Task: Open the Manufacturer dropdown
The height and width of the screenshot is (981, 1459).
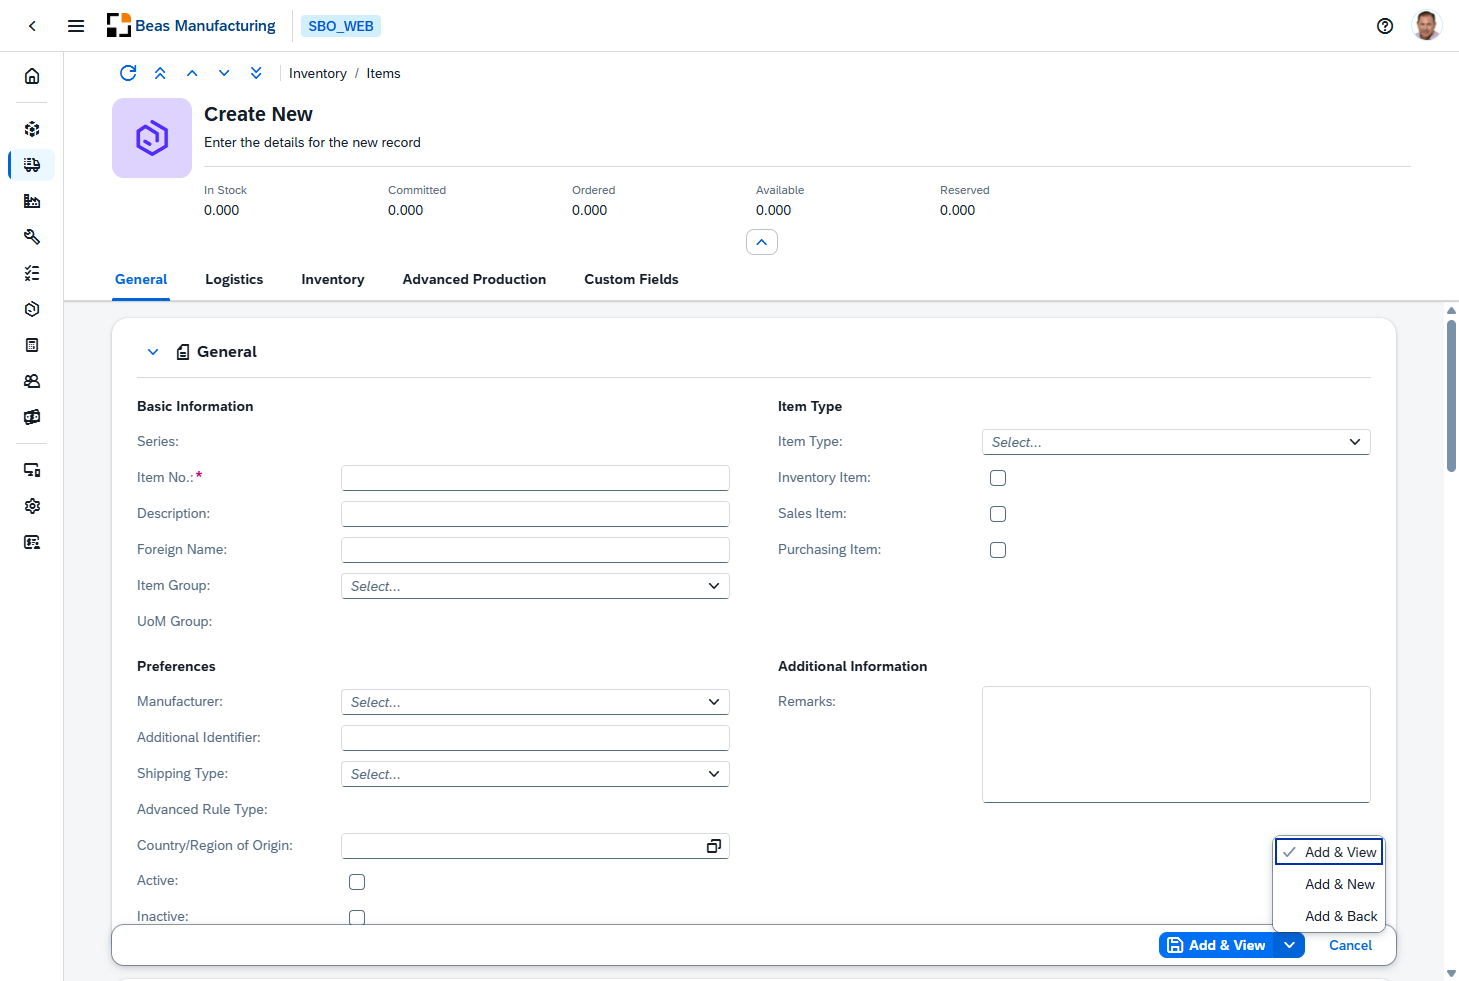Action: (535, 702)
